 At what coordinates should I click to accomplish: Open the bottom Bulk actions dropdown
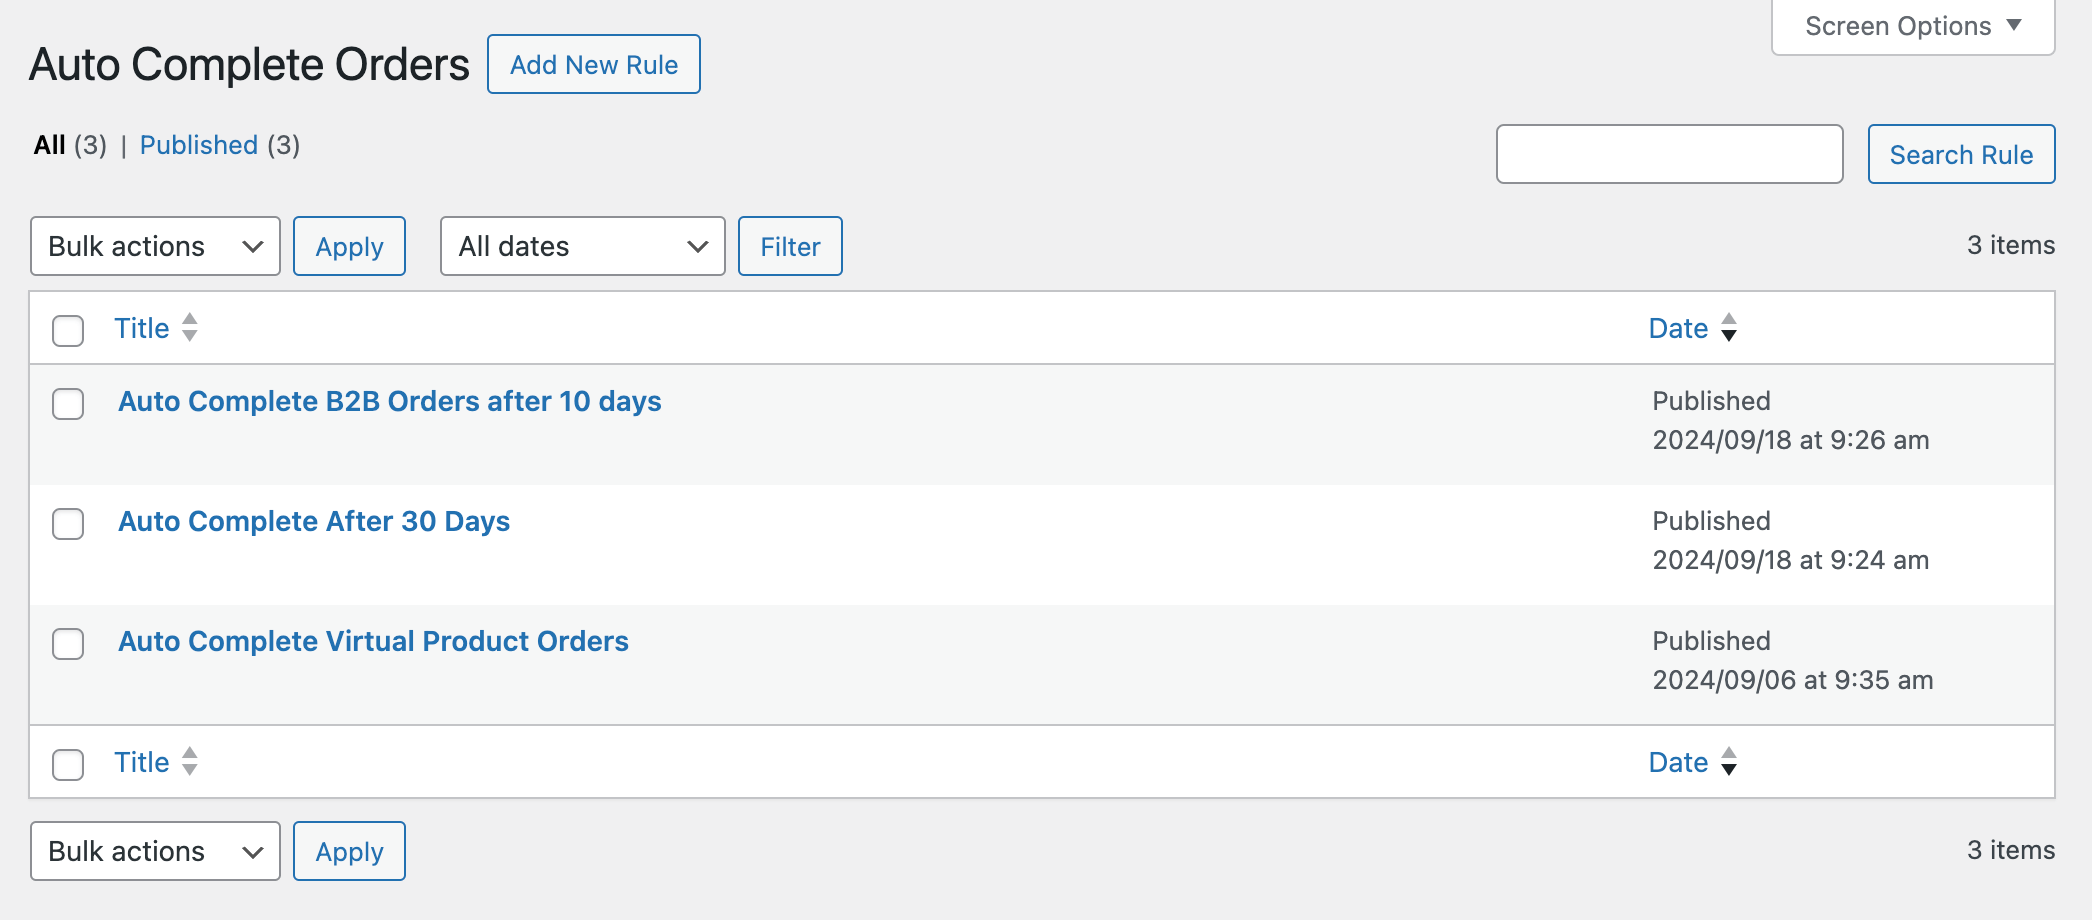click(x=154, y=851)
